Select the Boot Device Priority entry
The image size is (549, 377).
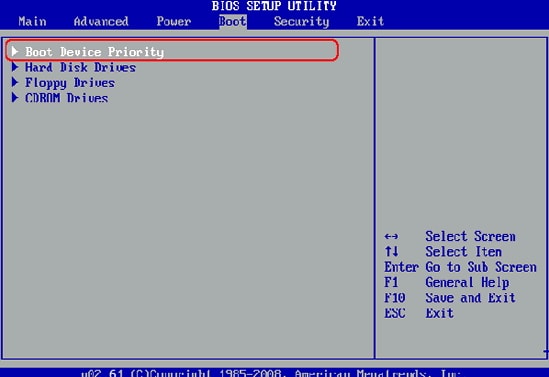pos(95,52)
